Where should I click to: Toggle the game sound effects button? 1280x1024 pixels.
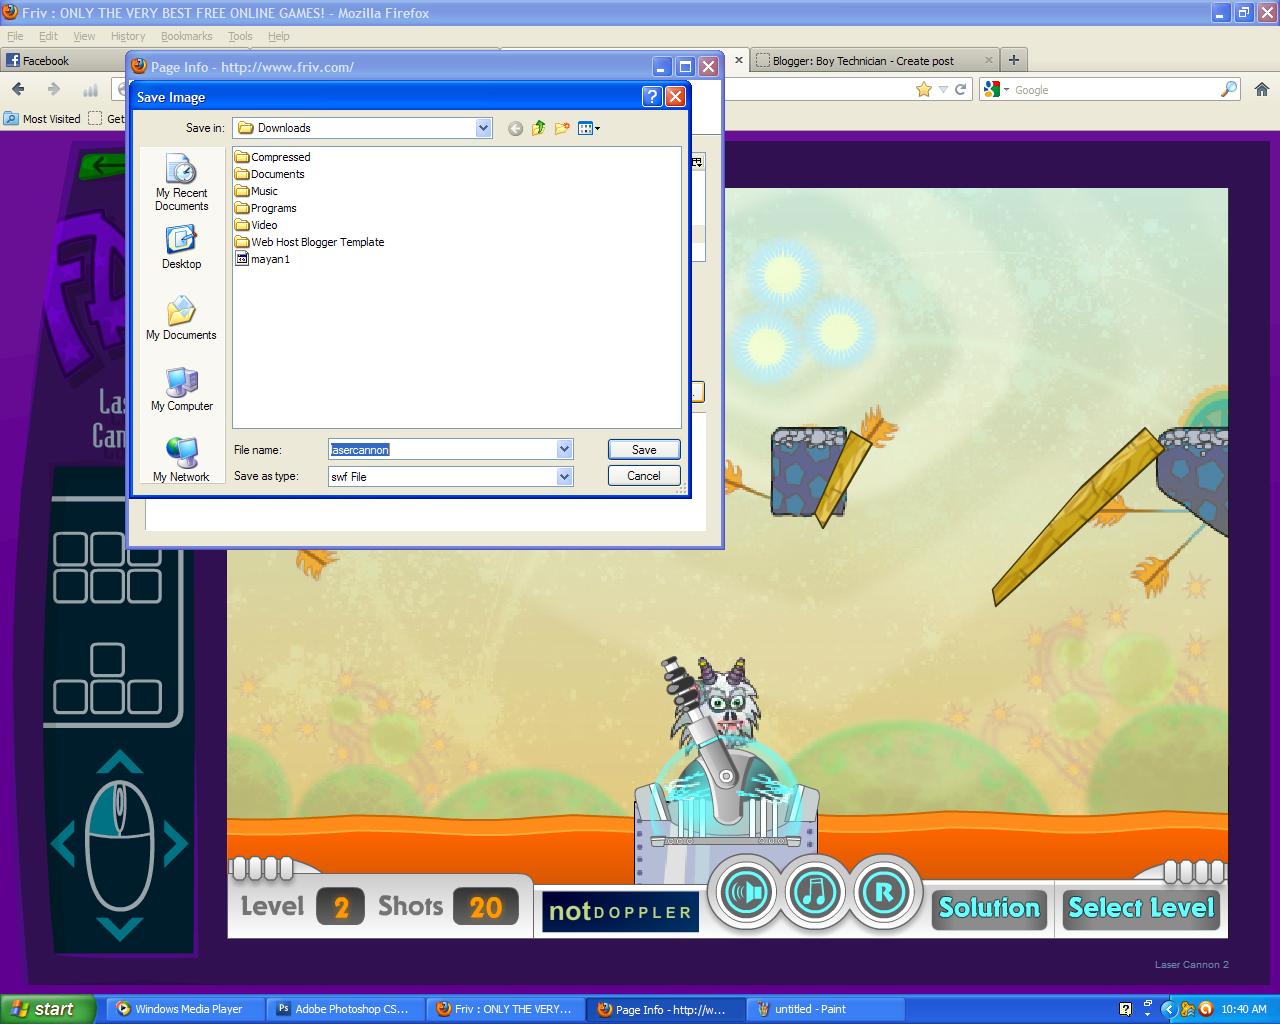[747, 892]
